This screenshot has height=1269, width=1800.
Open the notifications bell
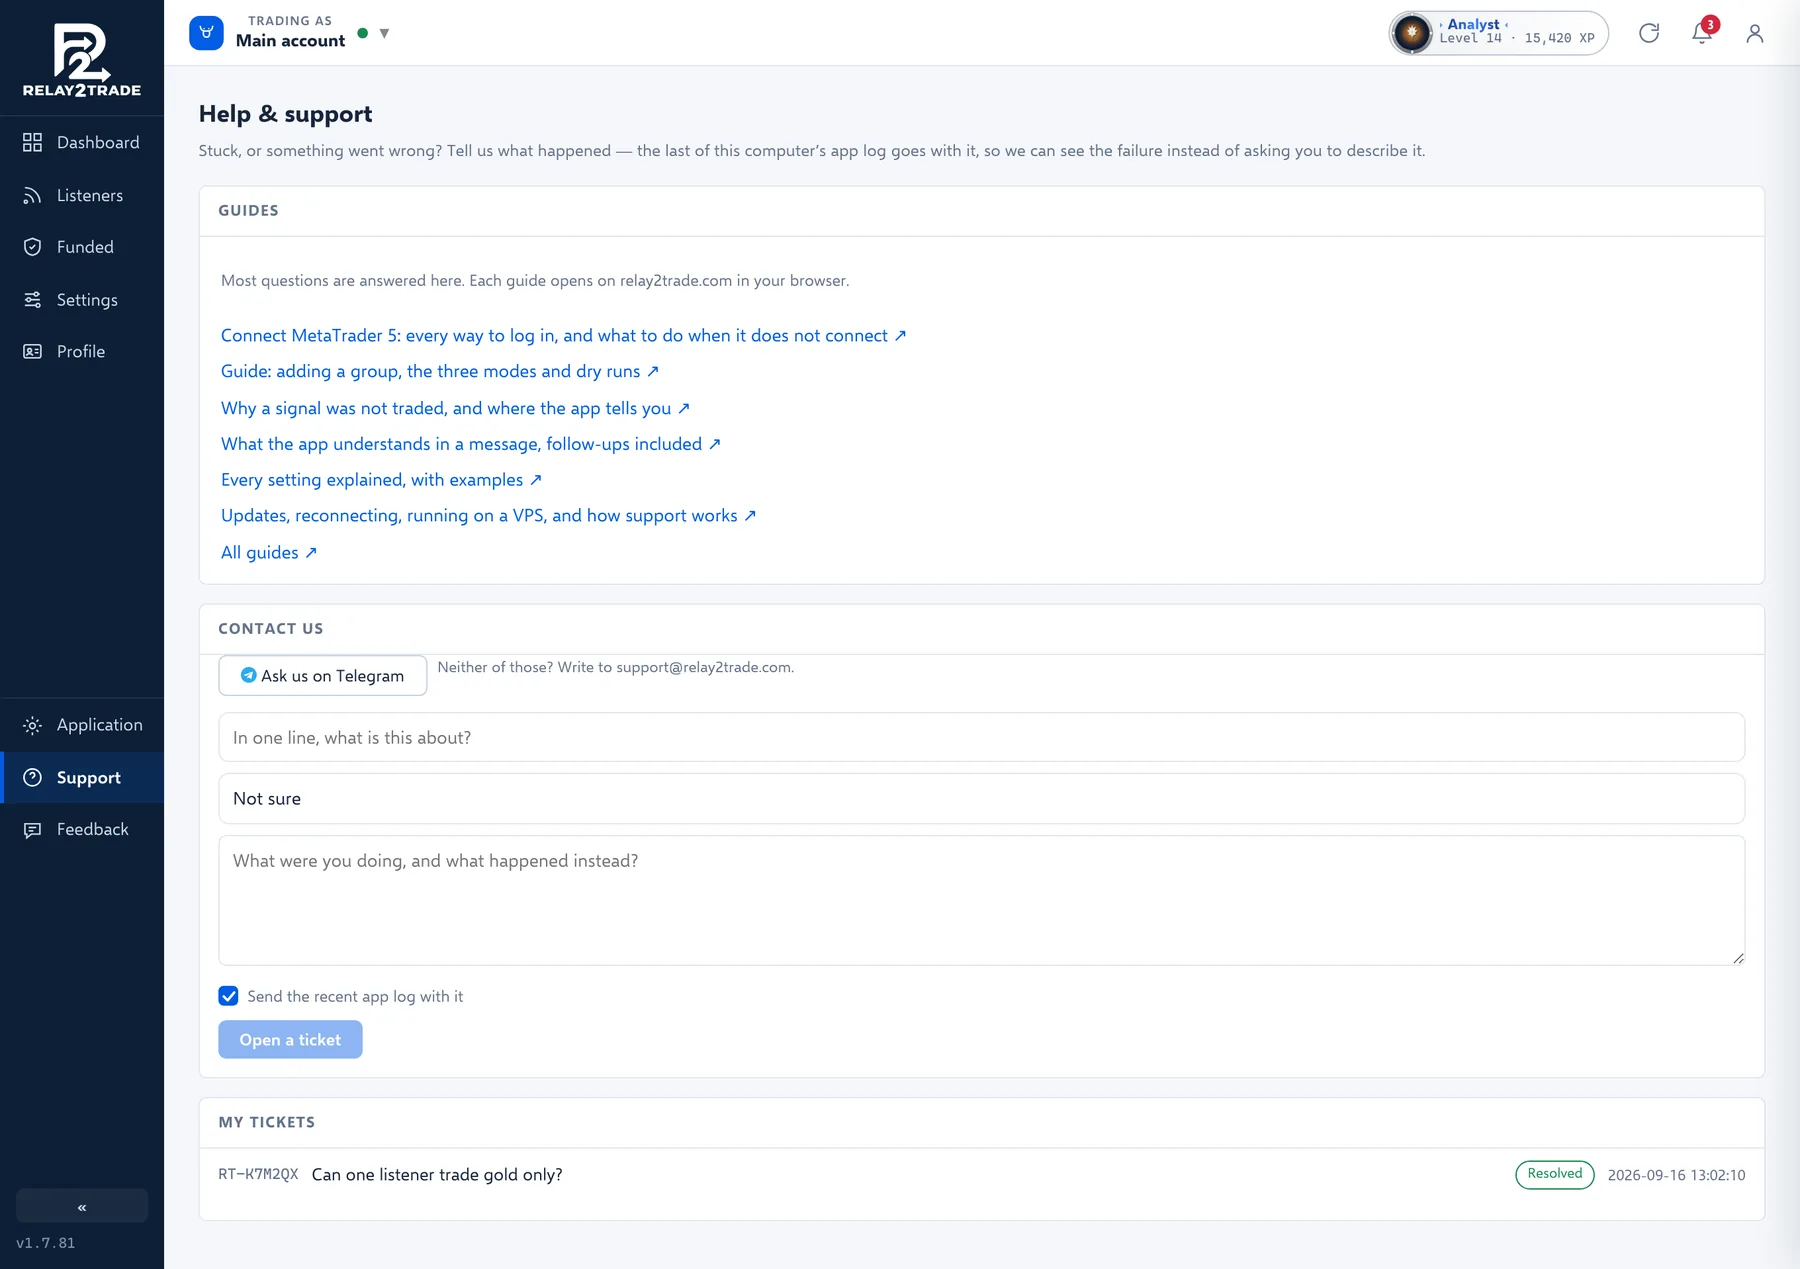coord(1702,33)
